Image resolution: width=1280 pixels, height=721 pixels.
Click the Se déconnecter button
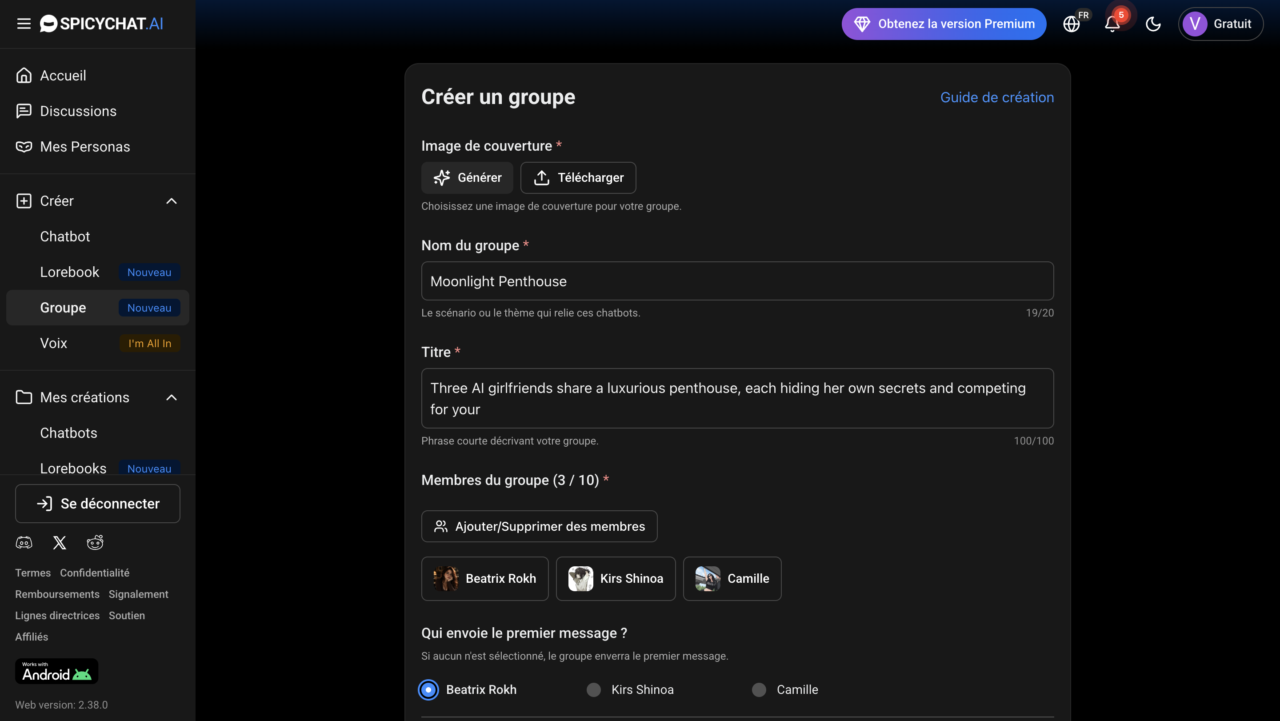point(98,504)
